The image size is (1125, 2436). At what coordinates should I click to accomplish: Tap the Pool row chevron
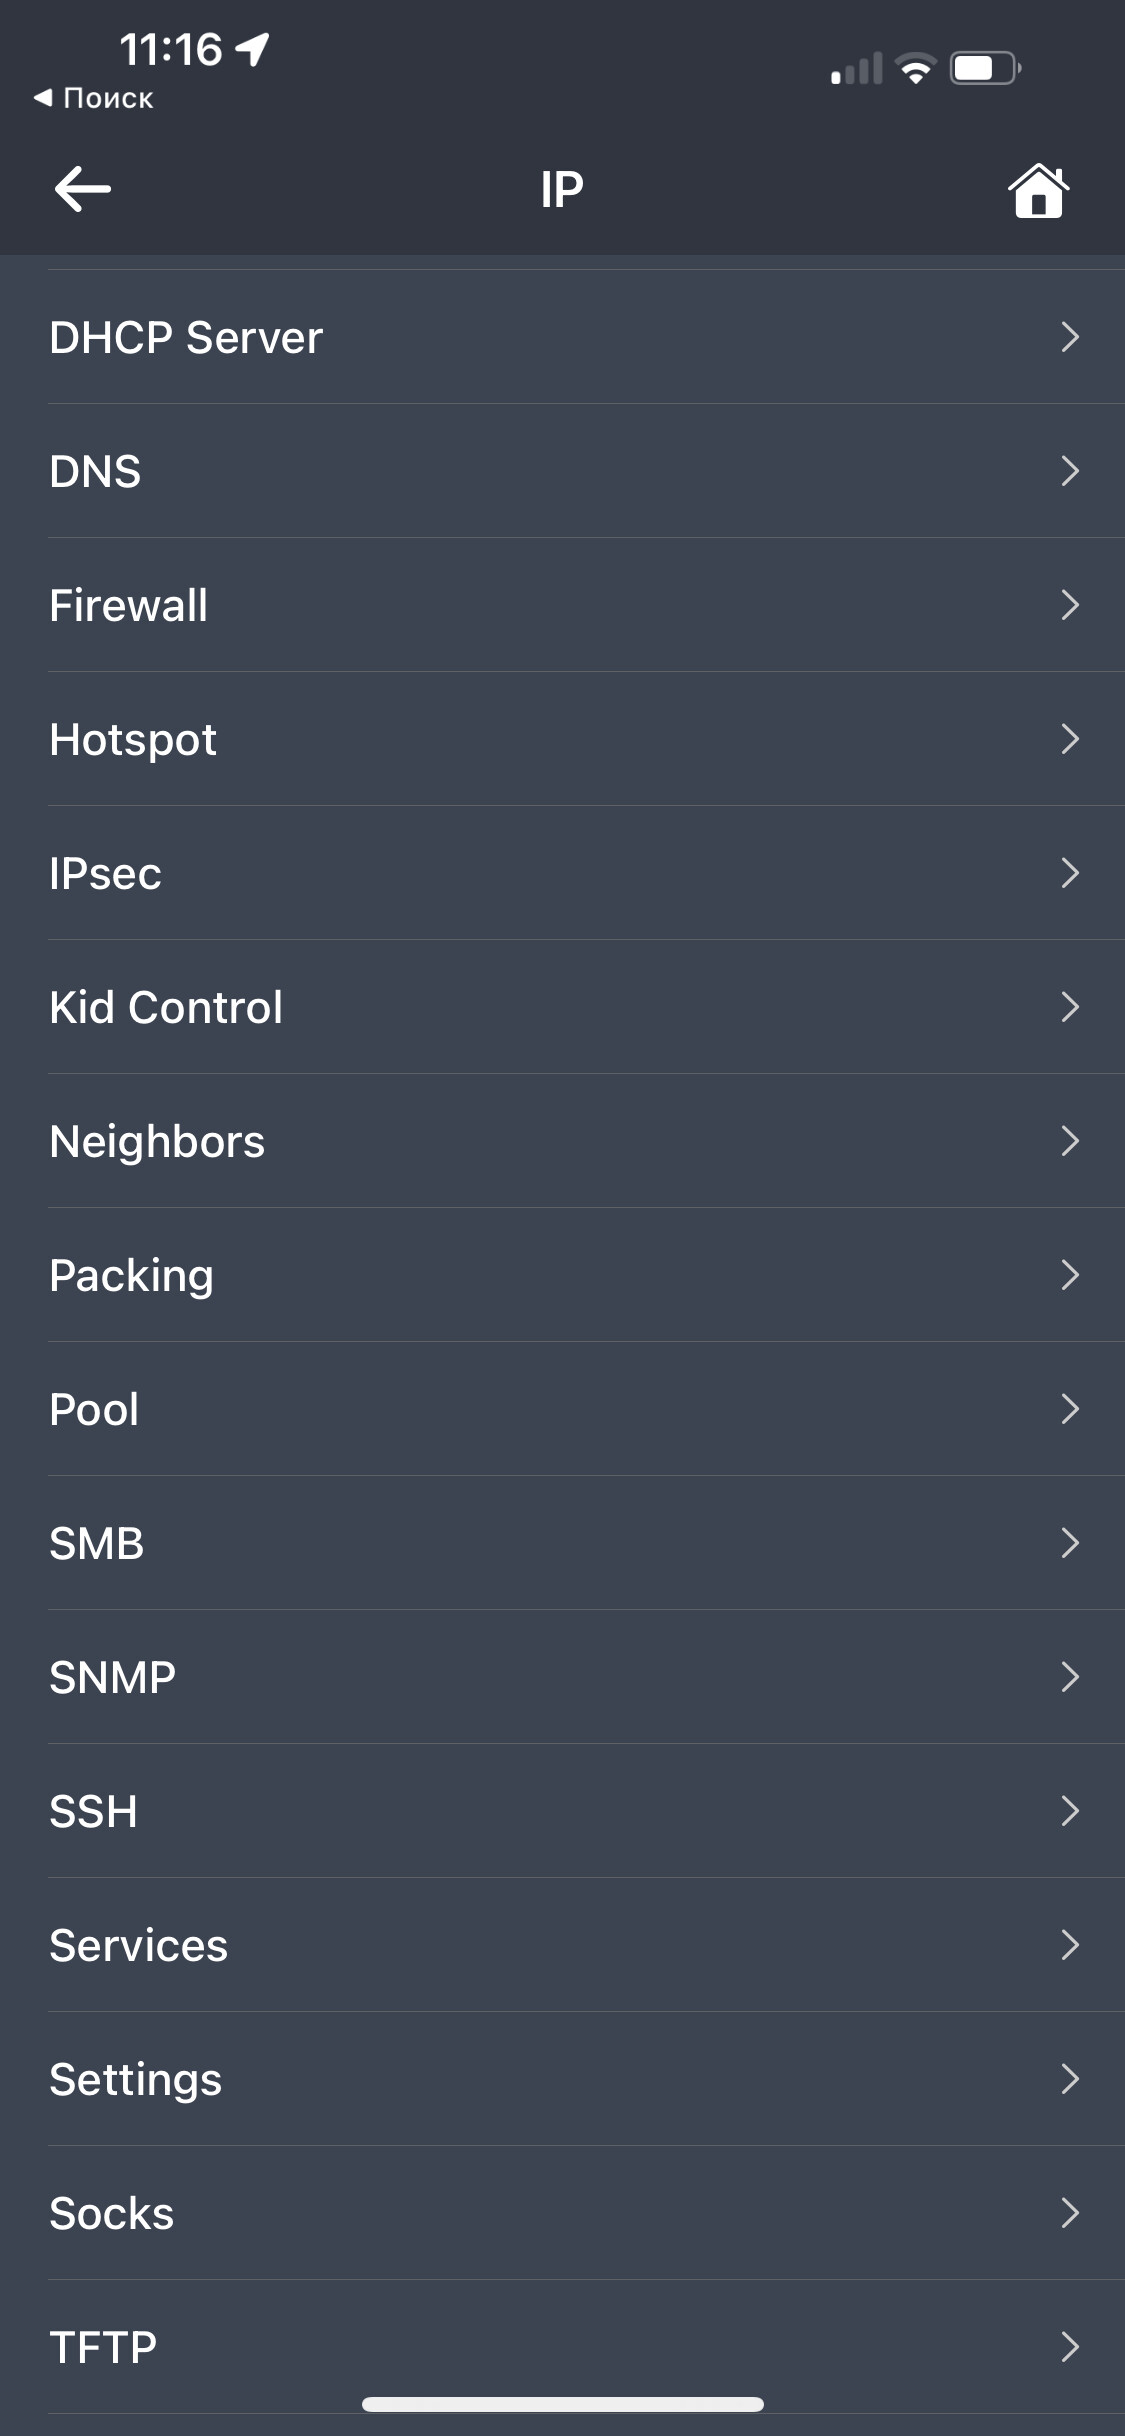click(1069, 1409)
